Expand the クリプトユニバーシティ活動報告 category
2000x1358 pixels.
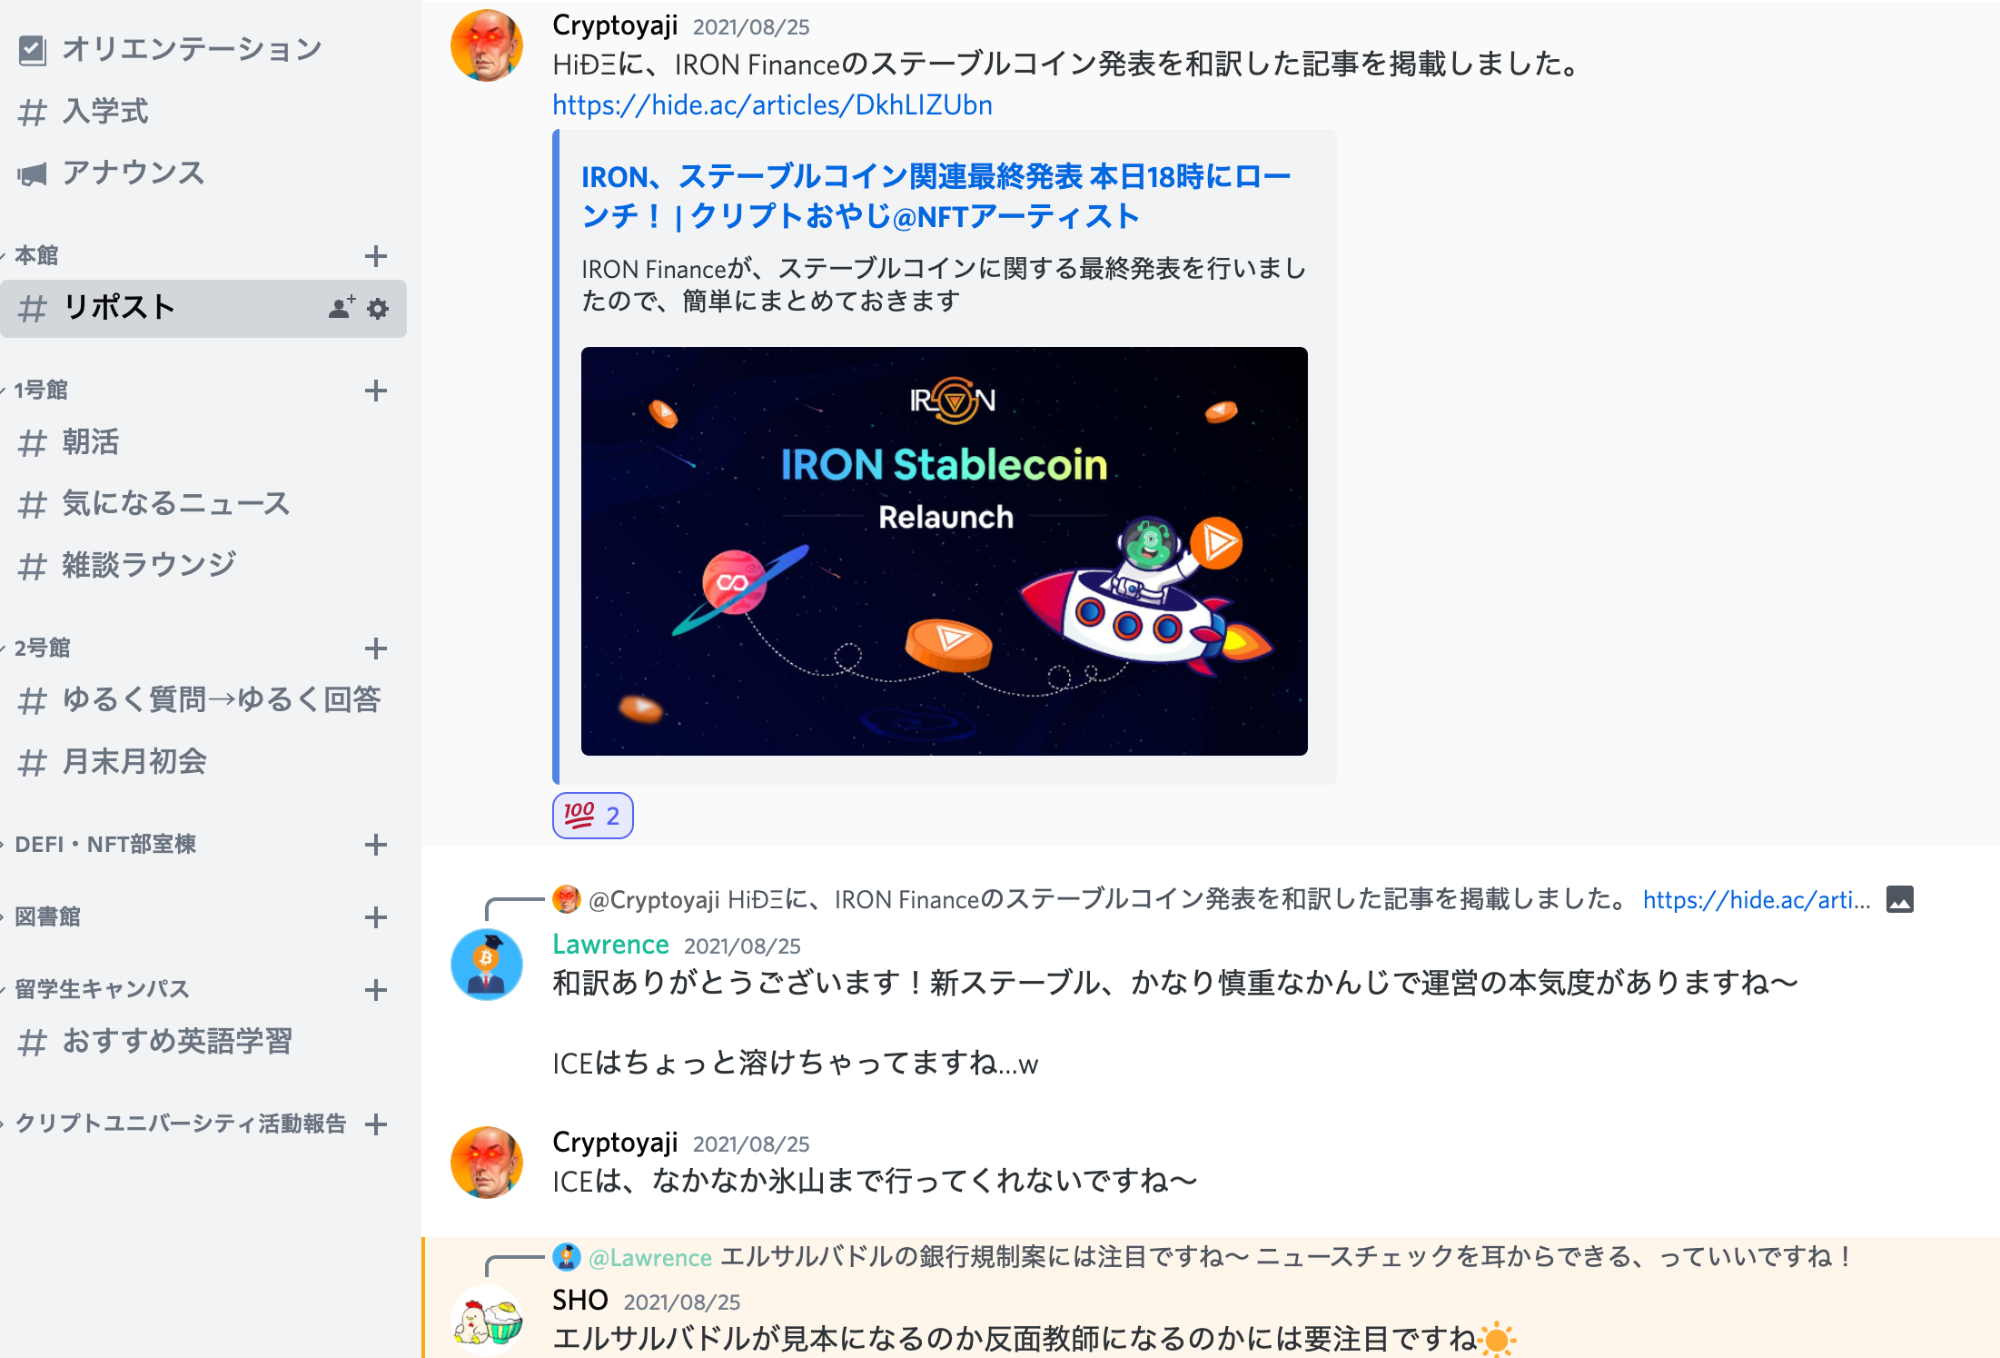point(180,1124)
